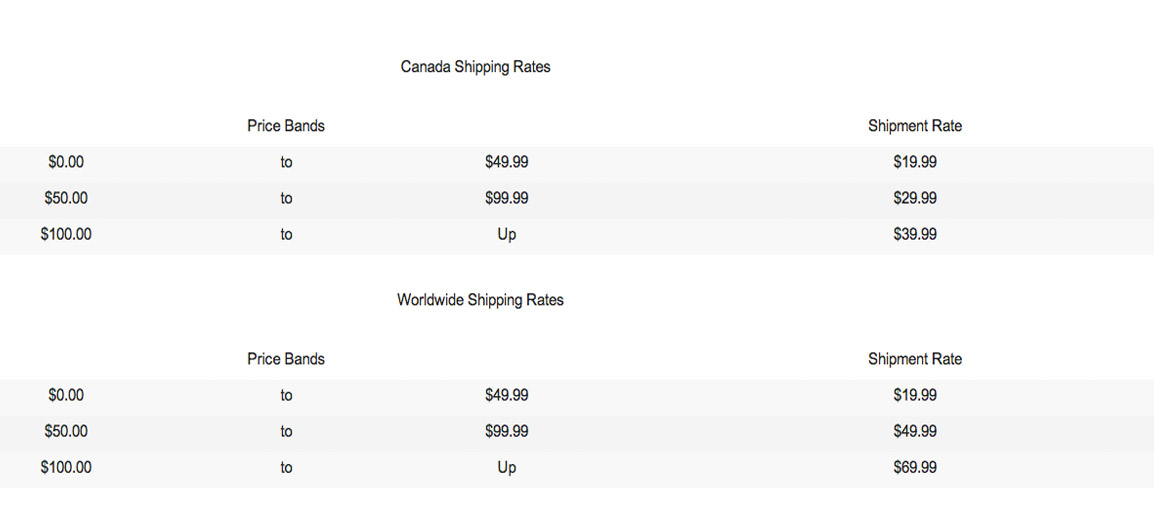The width and height of the screenshot is (1154, 506).
Task: Select $100.00 in the Worldwide table
Action: point(66,467)
